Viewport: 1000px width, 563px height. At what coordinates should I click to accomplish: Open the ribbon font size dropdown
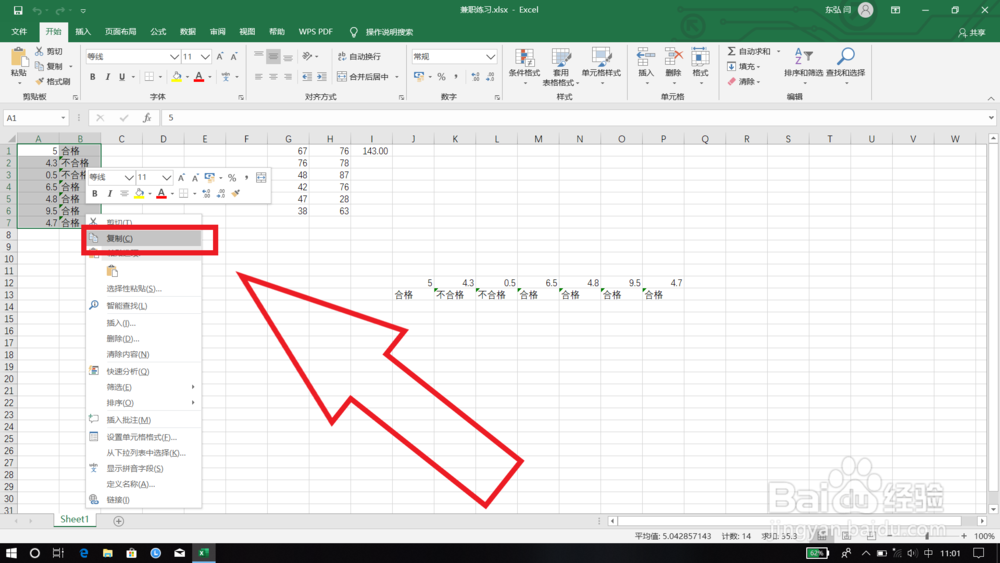pyautogui.click(x=205, y=57)
